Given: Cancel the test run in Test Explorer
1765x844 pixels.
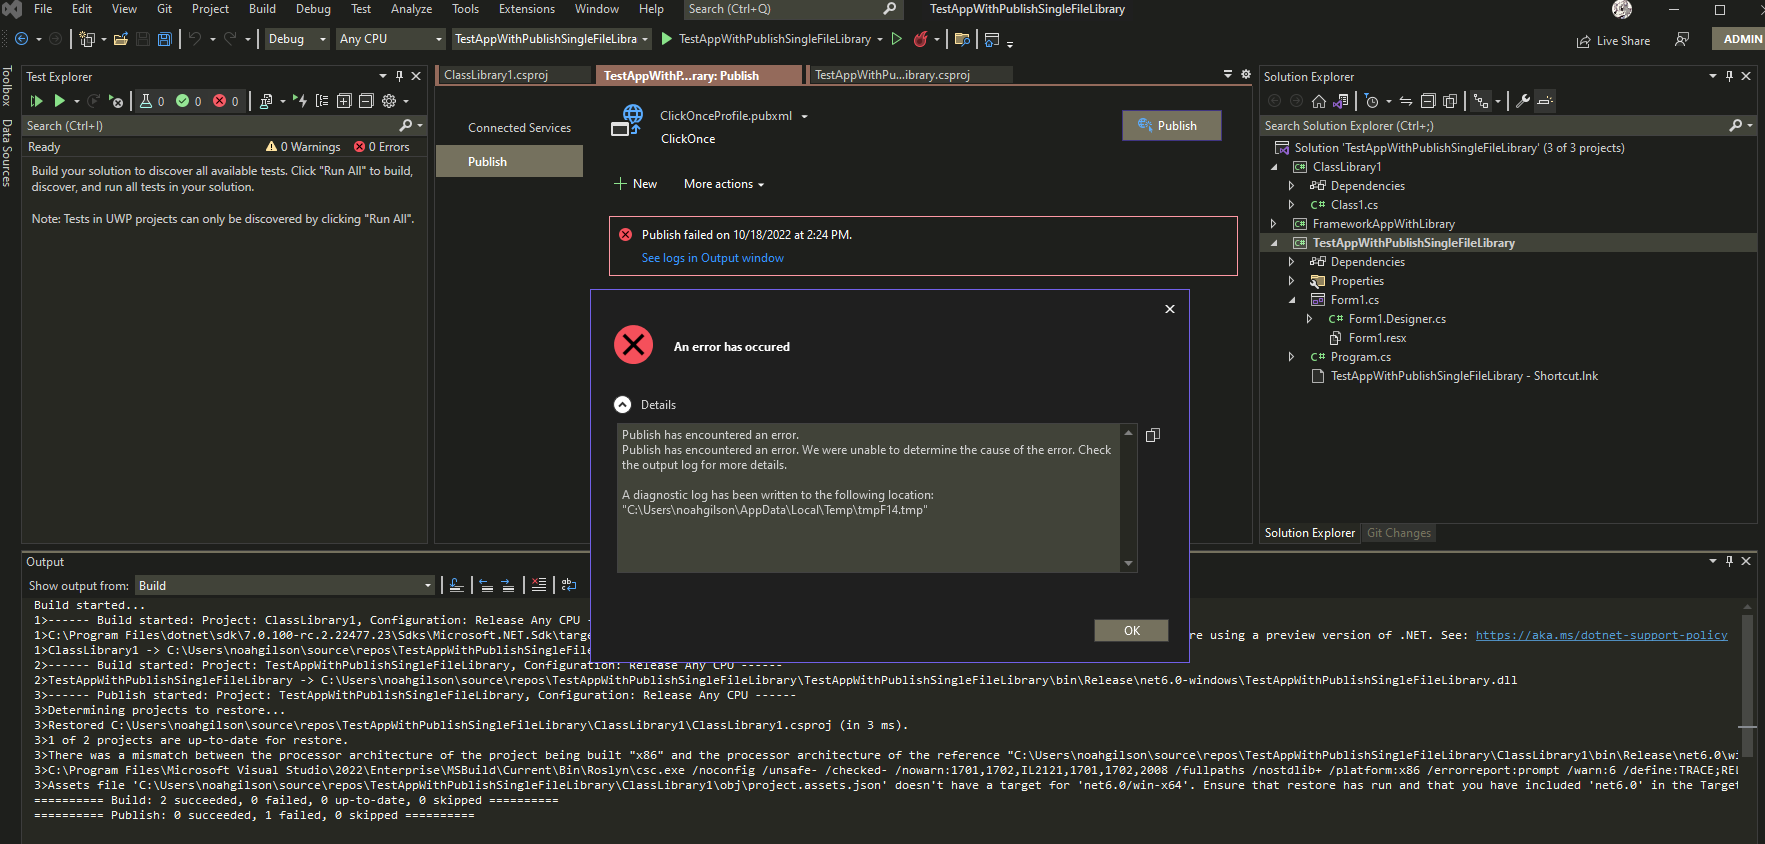Looking at the screenshot, I should [116, 101].
